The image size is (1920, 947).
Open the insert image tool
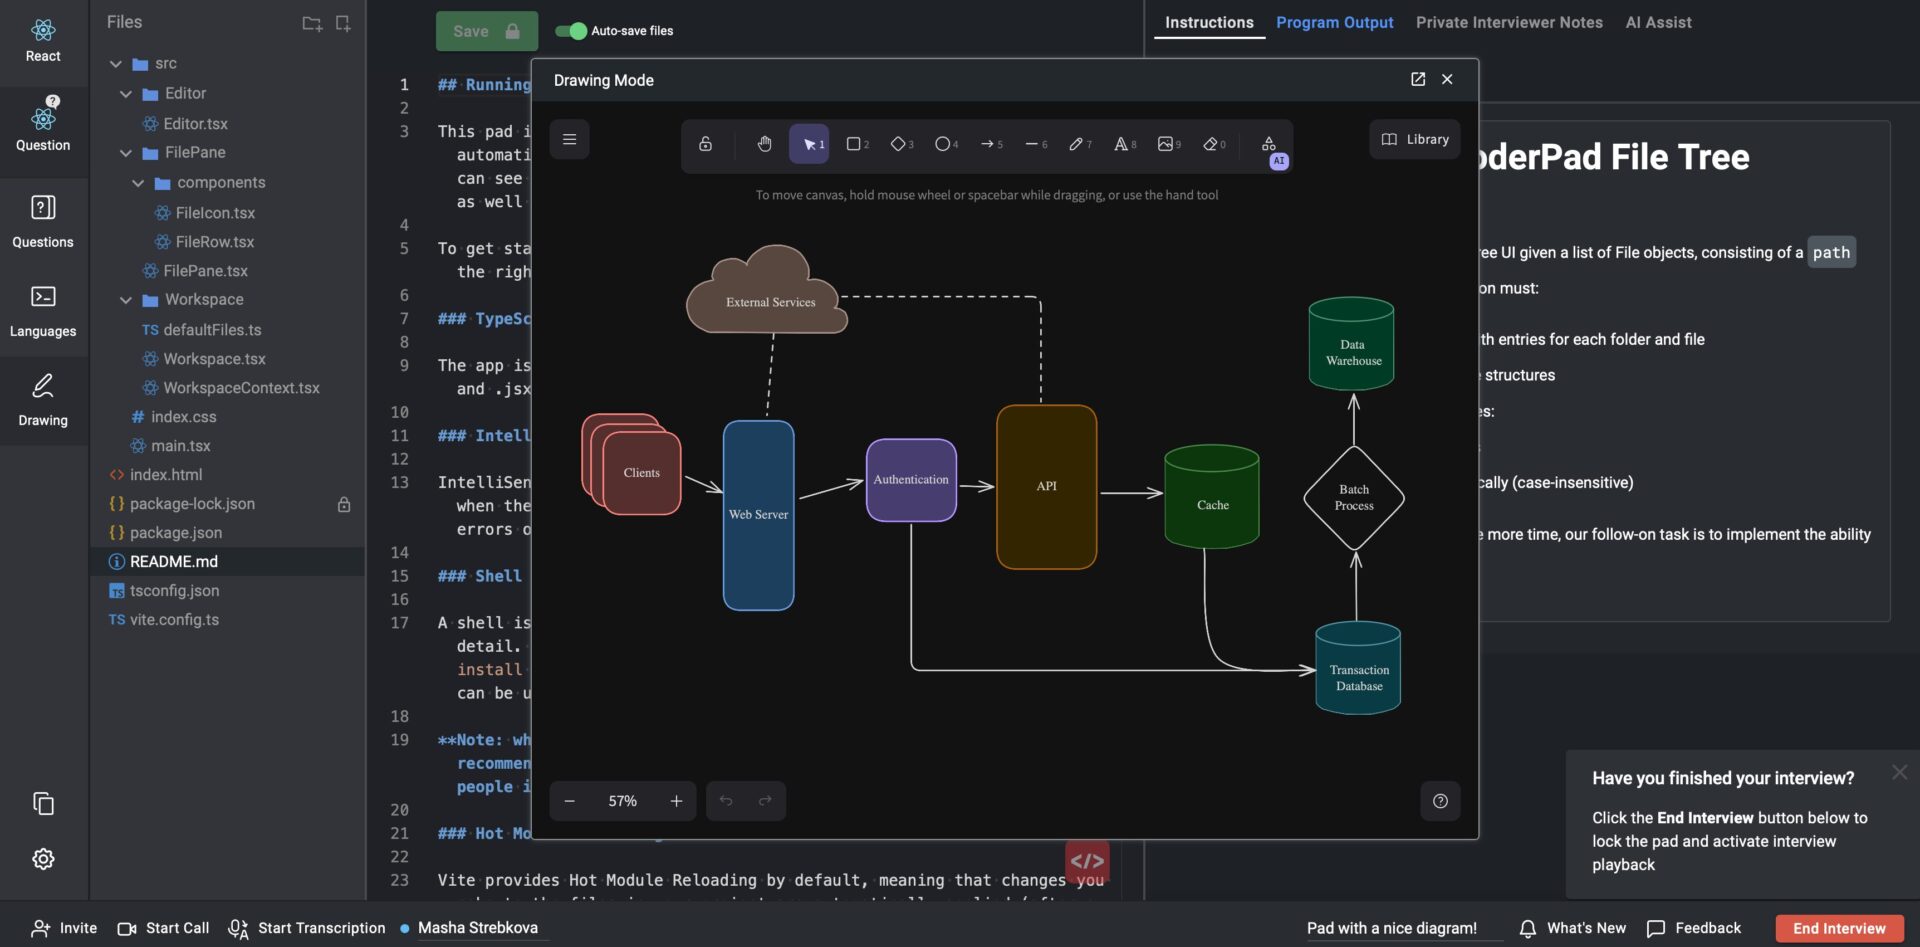(1165, 144)
